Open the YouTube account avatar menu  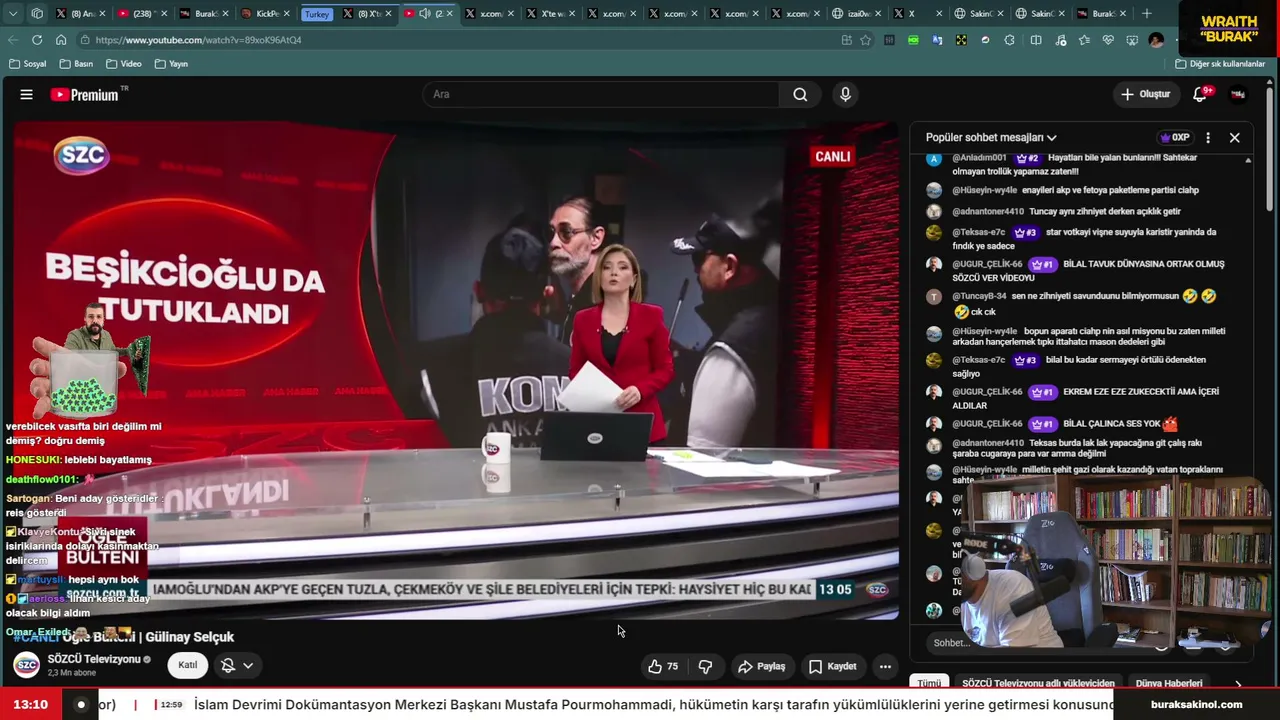click(x=1238, y=94)
